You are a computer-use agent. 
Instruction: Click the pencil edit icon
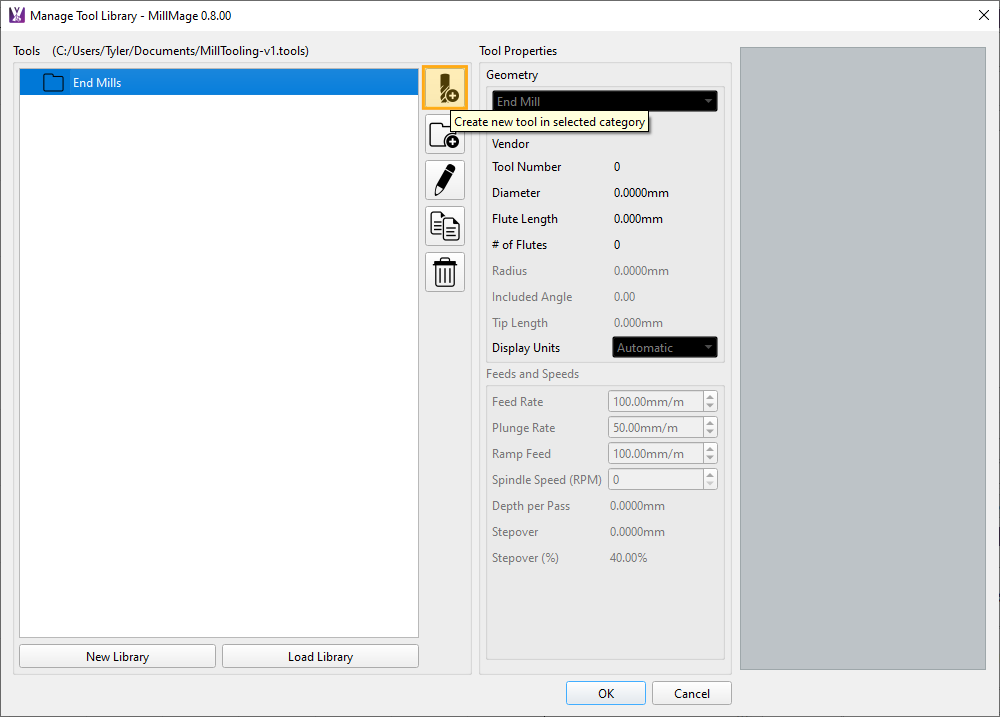pyautogui.click(x=444, y=180)
